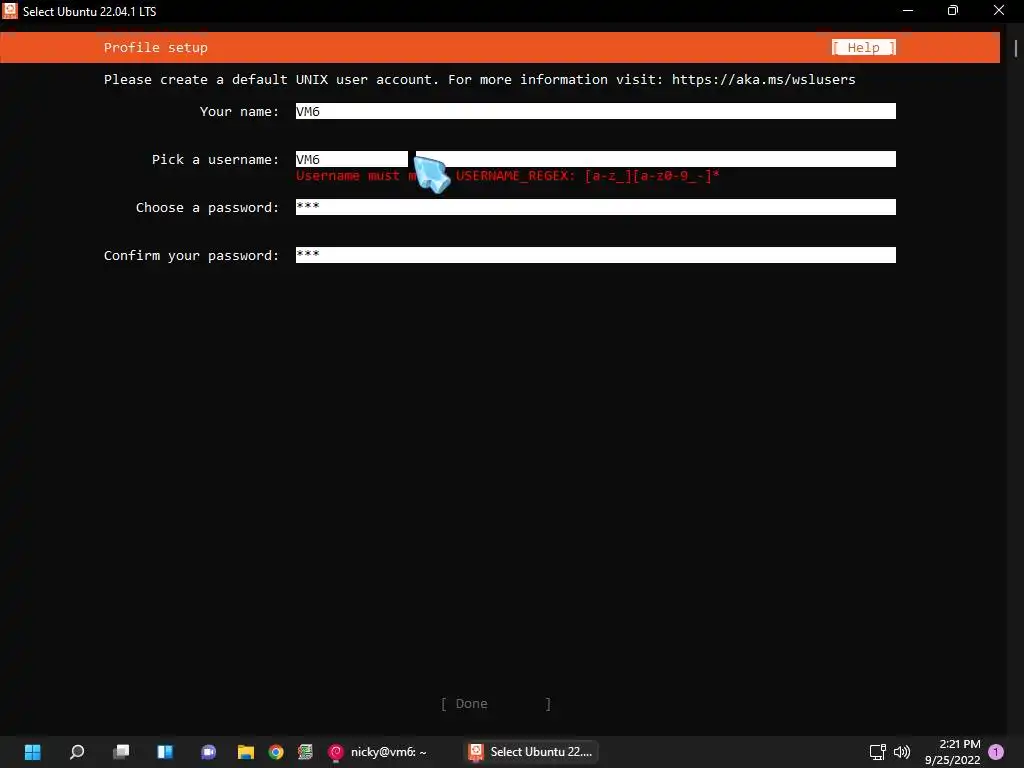Focus the Choose a password field
Image resolution: width=1024 pixels, height=768 pixels.
pyautogui.click(x=595, y=207)
